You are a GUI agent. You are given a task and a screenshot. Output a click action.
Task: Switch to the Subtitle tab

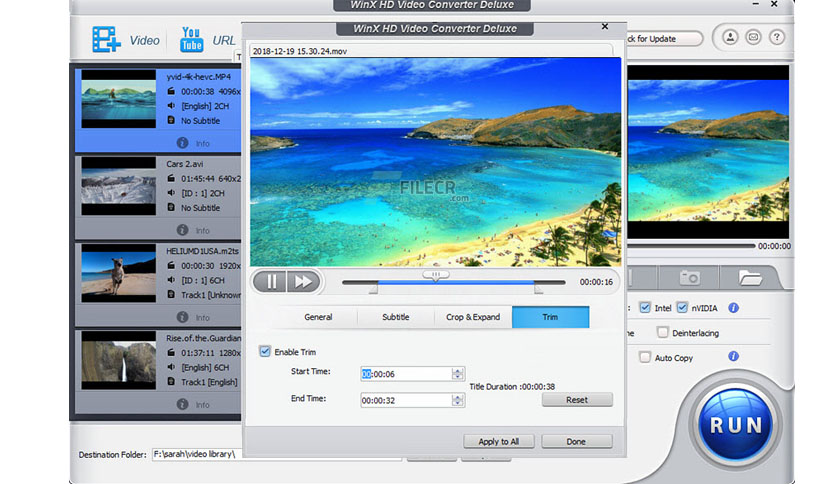(396, 317)
